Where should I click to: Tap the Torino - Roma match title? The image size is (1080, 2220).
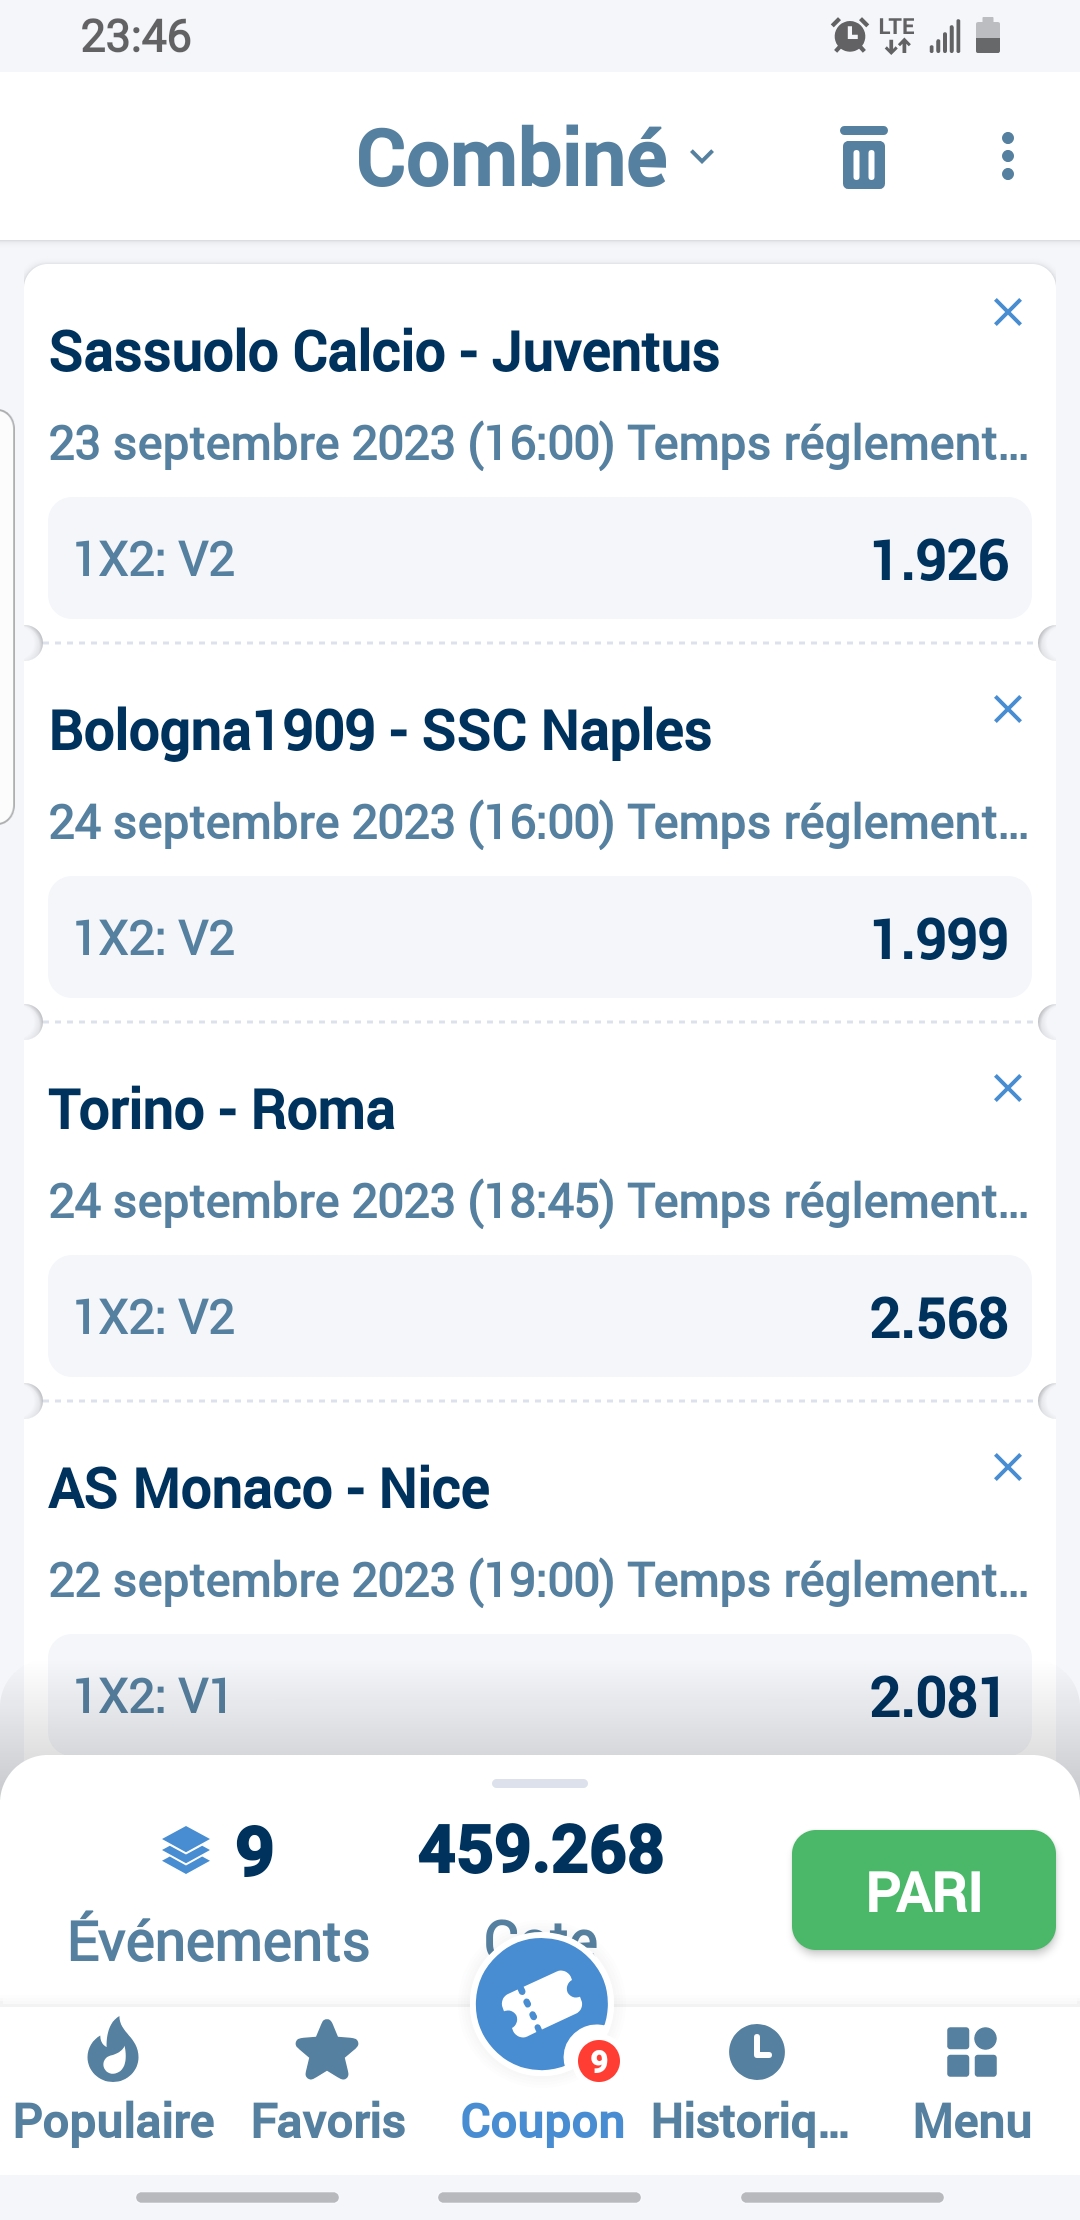222,1110
